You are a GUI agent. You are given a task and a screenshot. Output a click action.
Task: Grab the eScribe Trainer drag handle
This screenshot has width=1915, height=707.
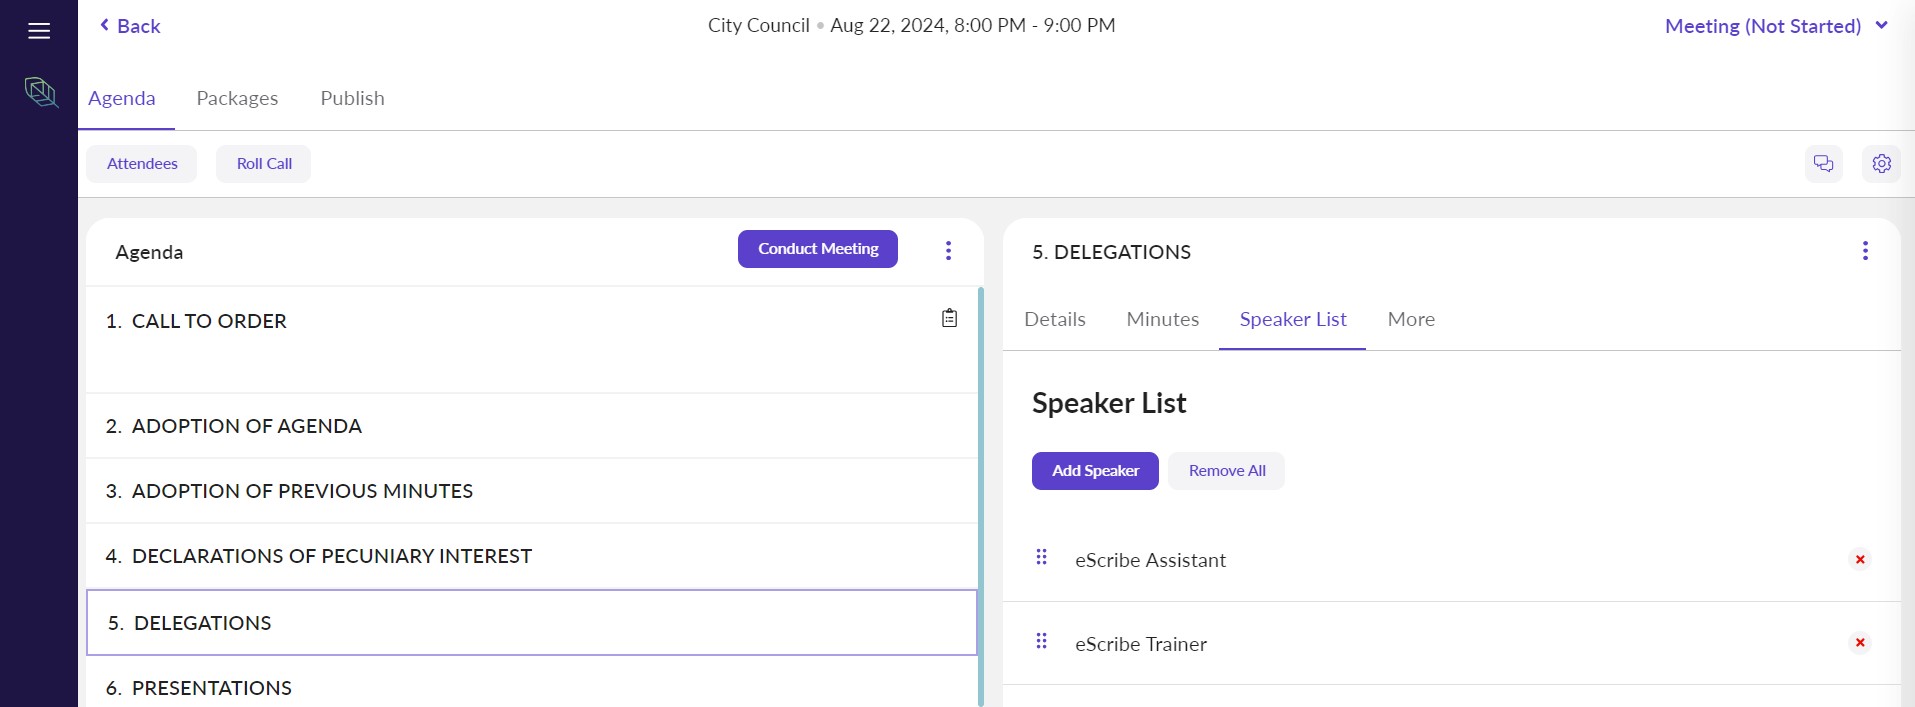tap(1041, 641)
